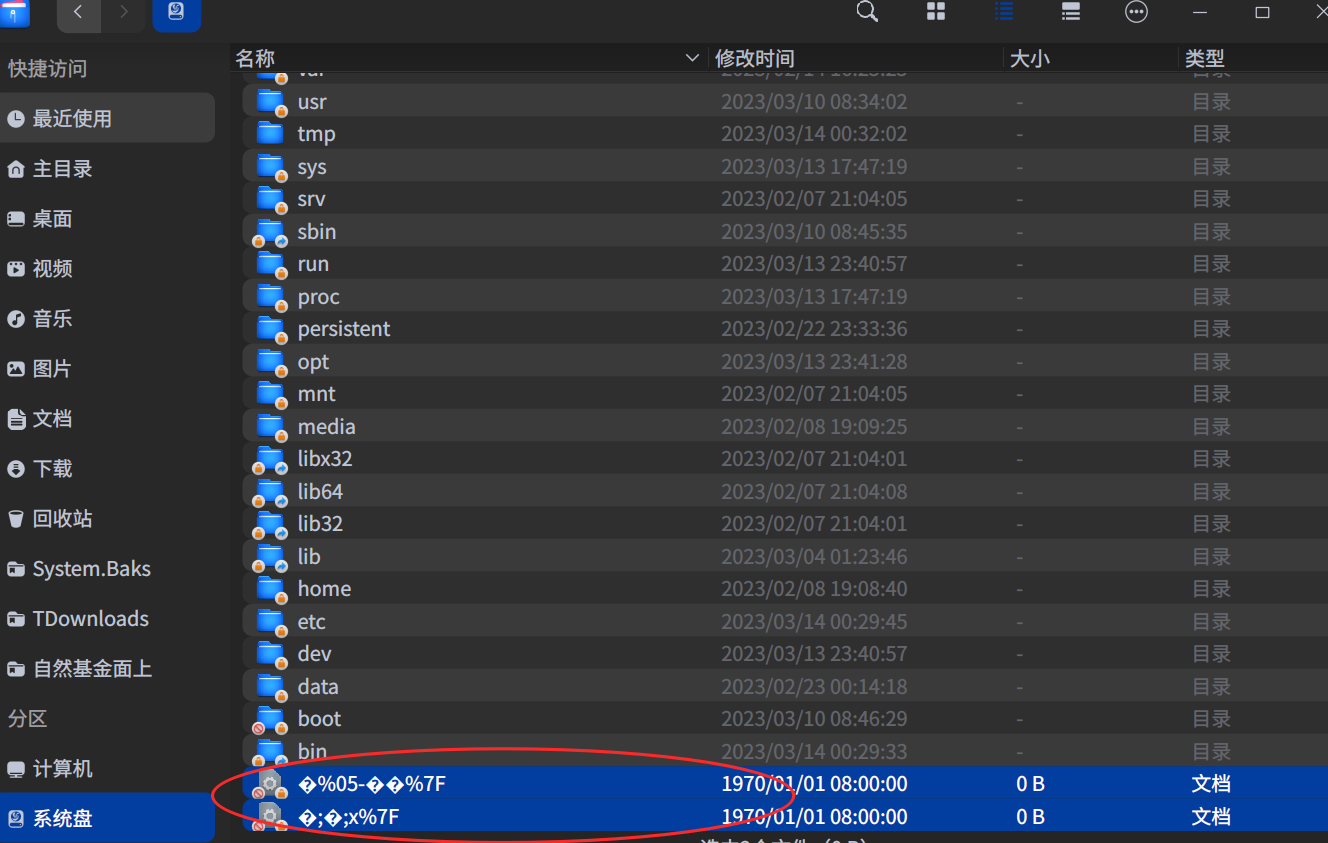Click the sys folder icon
The image size is (1328, 843).
click(270, 167)
